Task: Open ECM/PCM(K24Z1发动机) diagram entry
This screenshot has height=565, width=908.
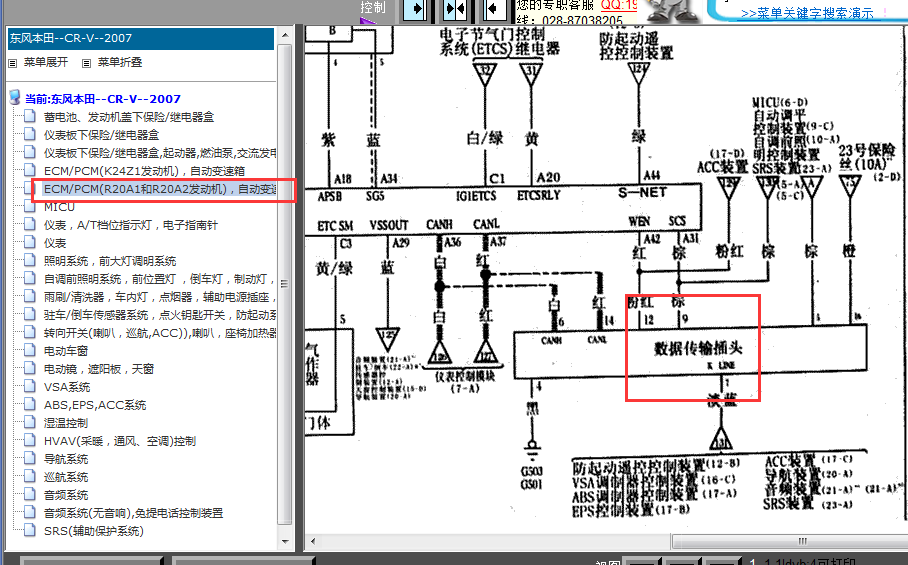Action: [144, 171]
